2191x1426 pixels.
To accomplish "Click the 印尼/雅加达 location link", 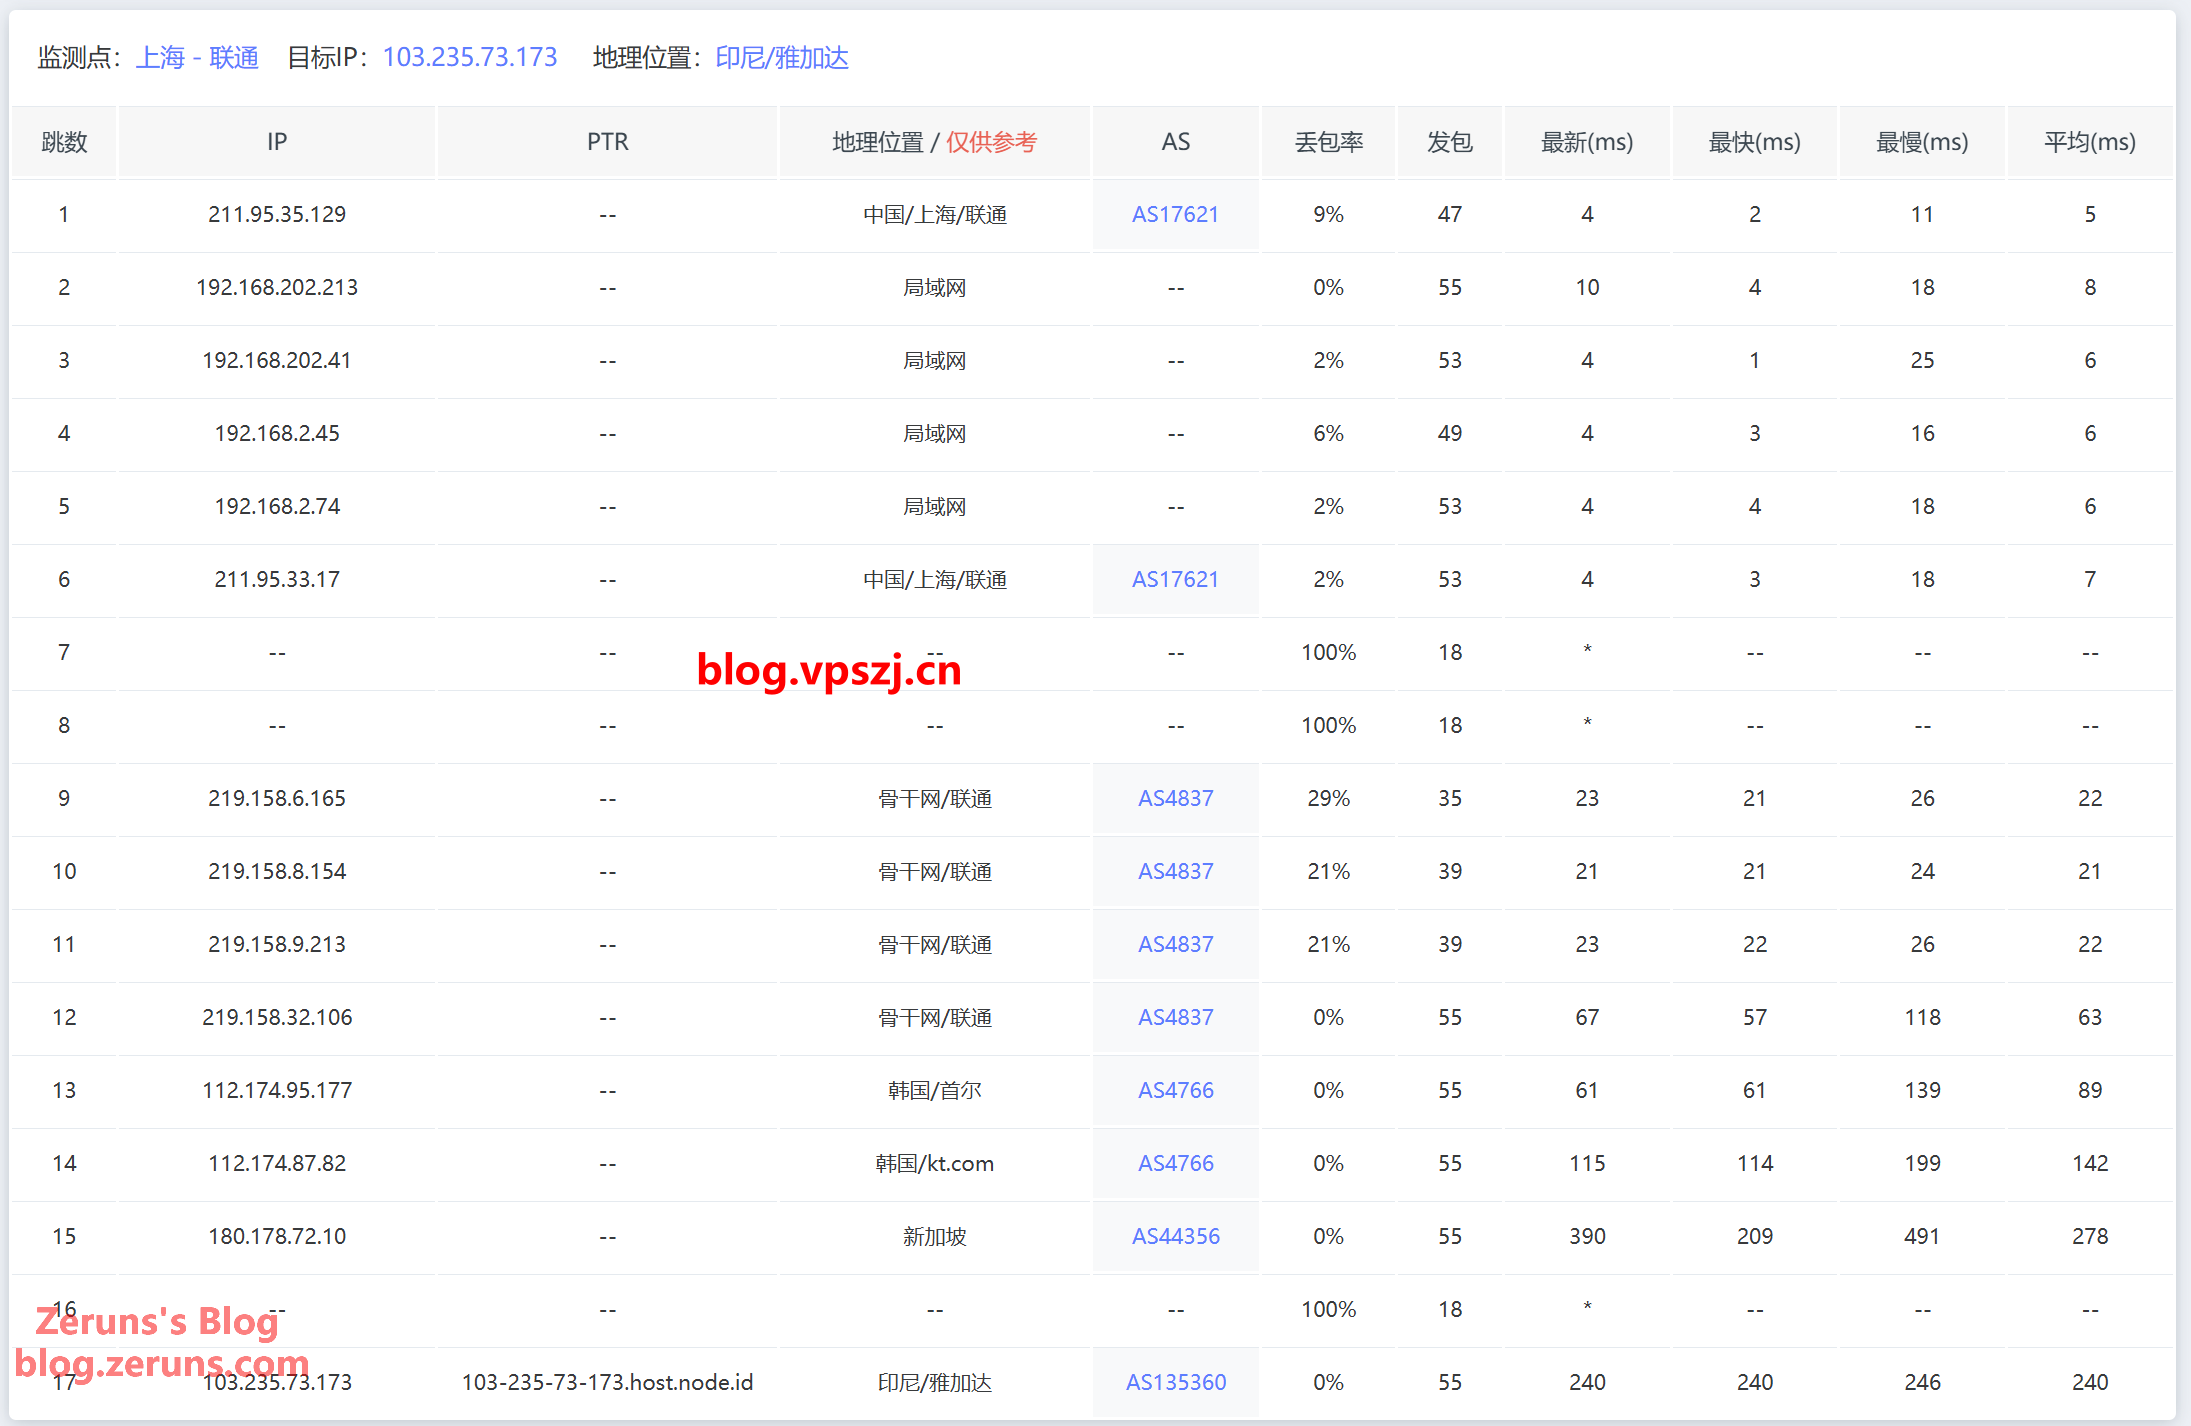I will pyautogui.click(x=782, y=58).
